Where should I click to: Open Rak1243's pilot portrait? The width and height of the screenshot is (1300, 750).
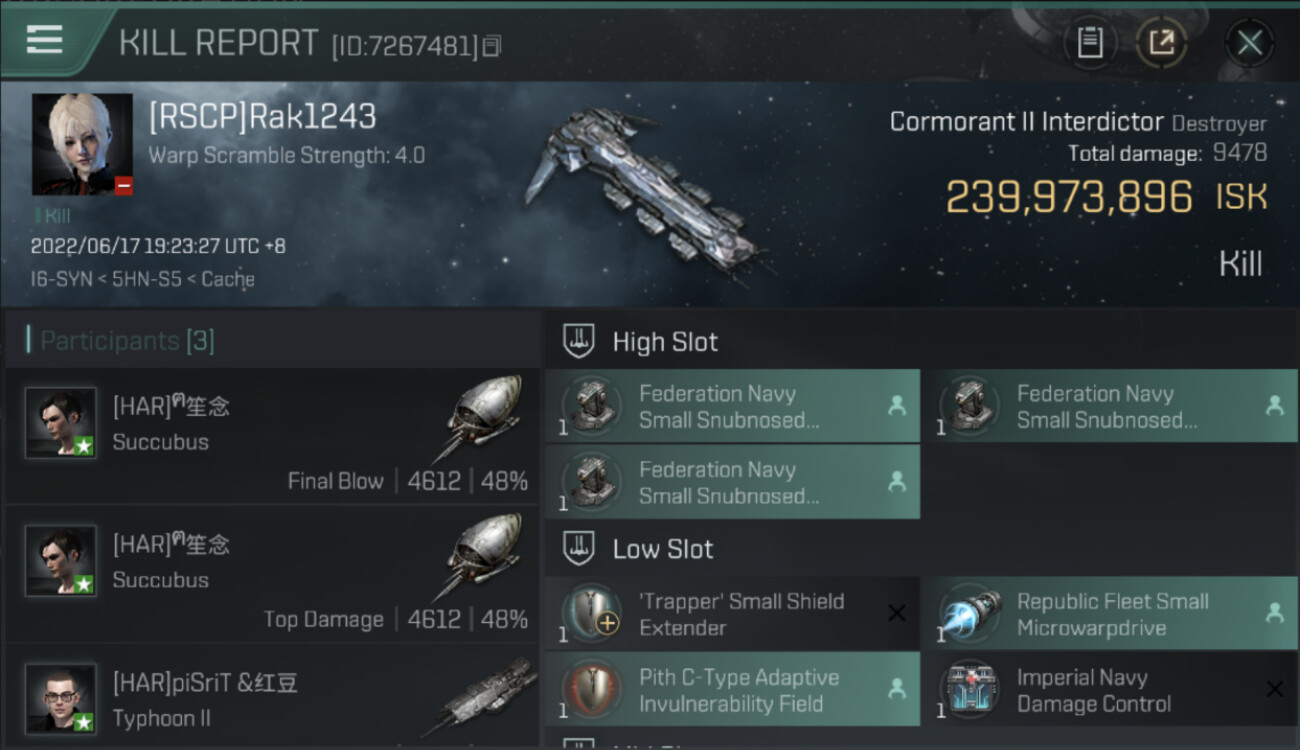pyautogui.click(x=82, y=144)
